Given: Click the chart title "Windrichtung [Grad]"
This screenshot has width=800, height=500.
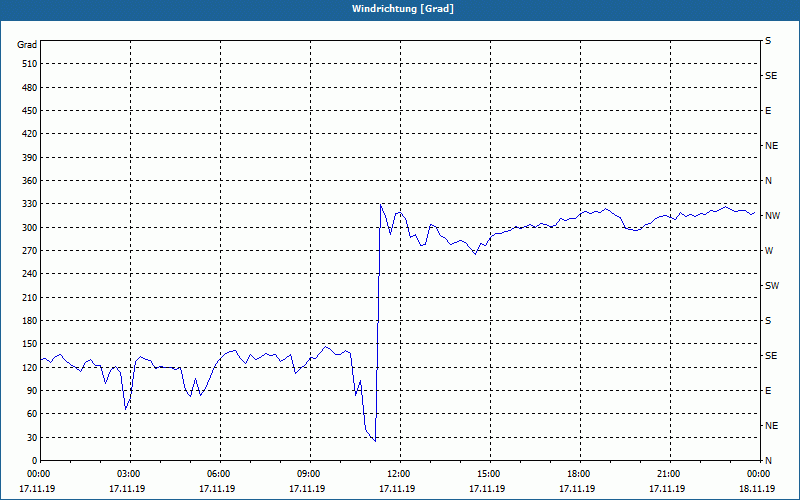Looking at the screenshot, I should (x=403, y=9).
